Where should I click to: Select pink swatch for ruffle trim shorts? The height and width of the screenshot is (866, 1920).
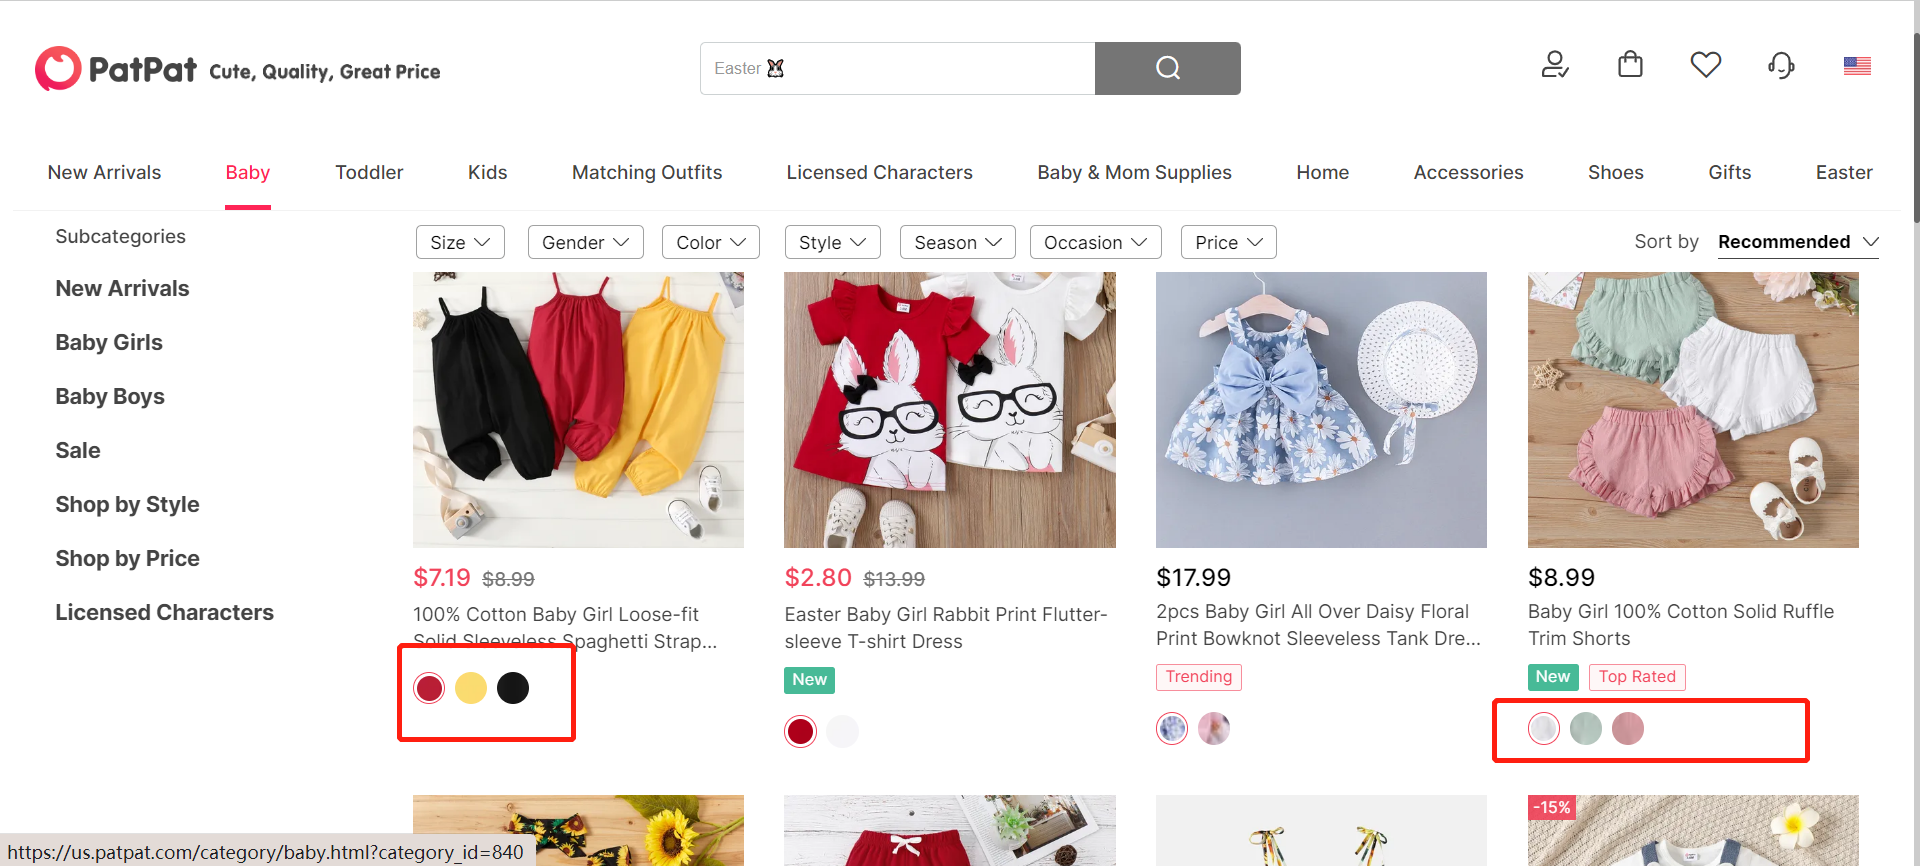1628,728
